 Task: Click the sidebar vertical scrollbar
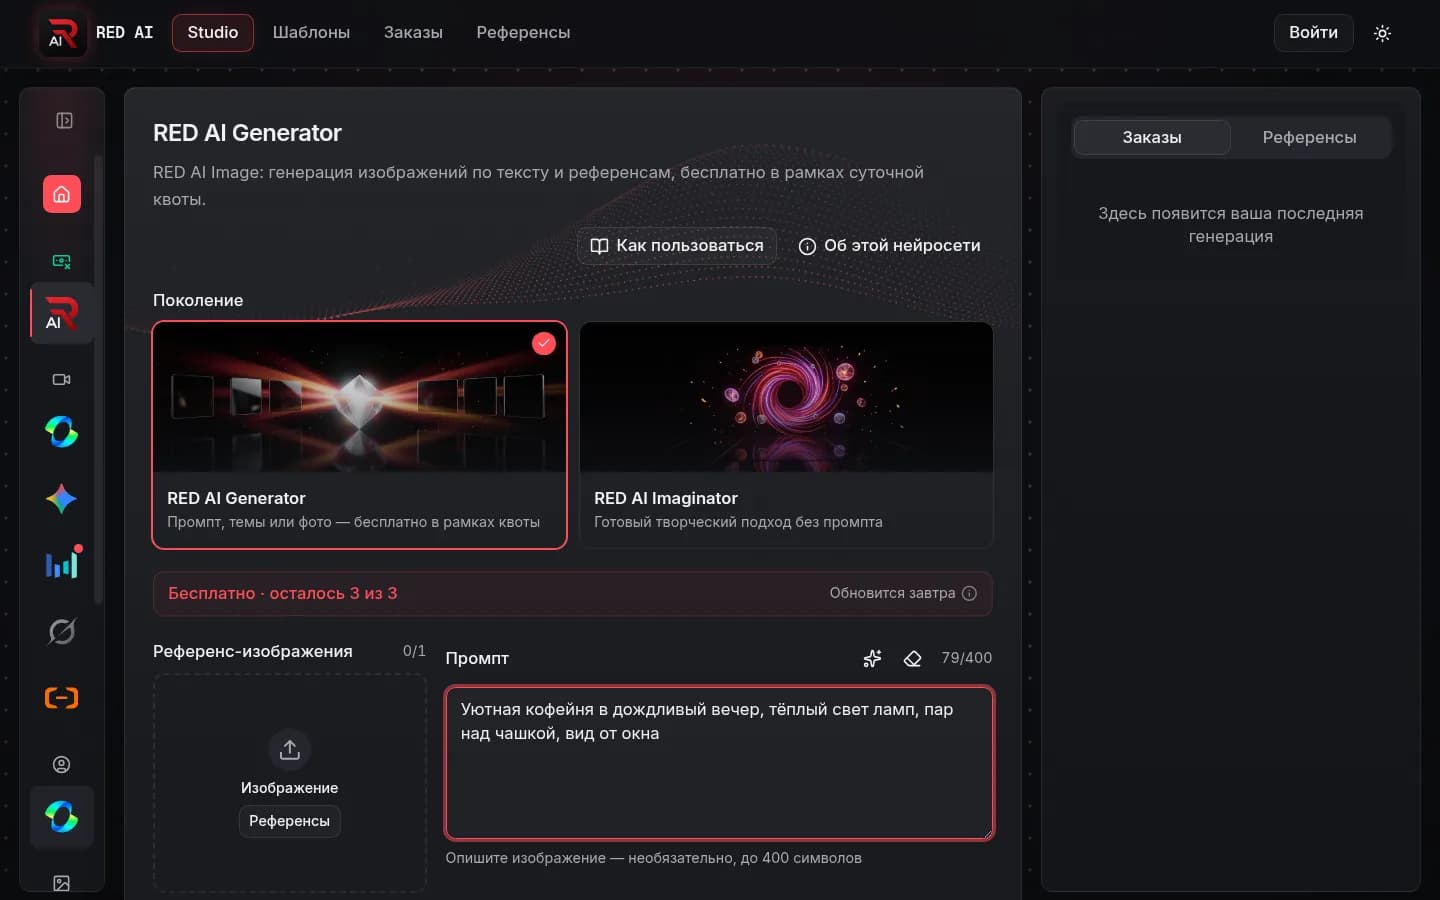(x=98, y=380)
